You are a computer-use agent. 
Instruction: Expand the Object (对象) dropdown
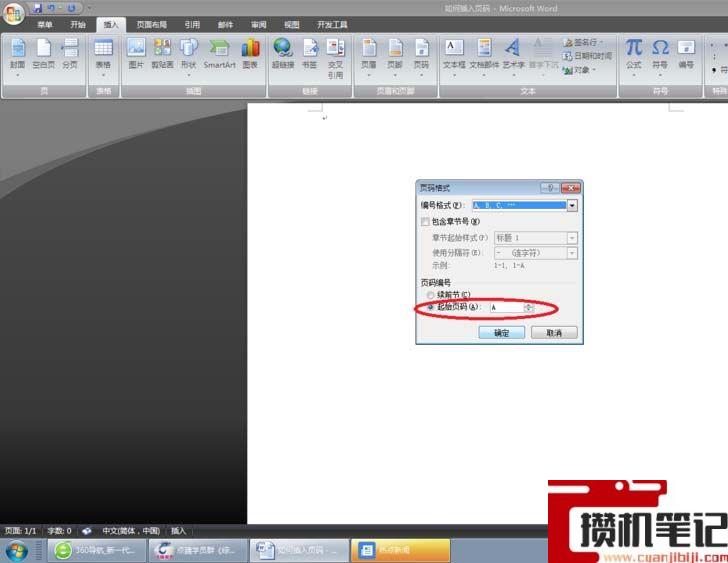point(594,70)
